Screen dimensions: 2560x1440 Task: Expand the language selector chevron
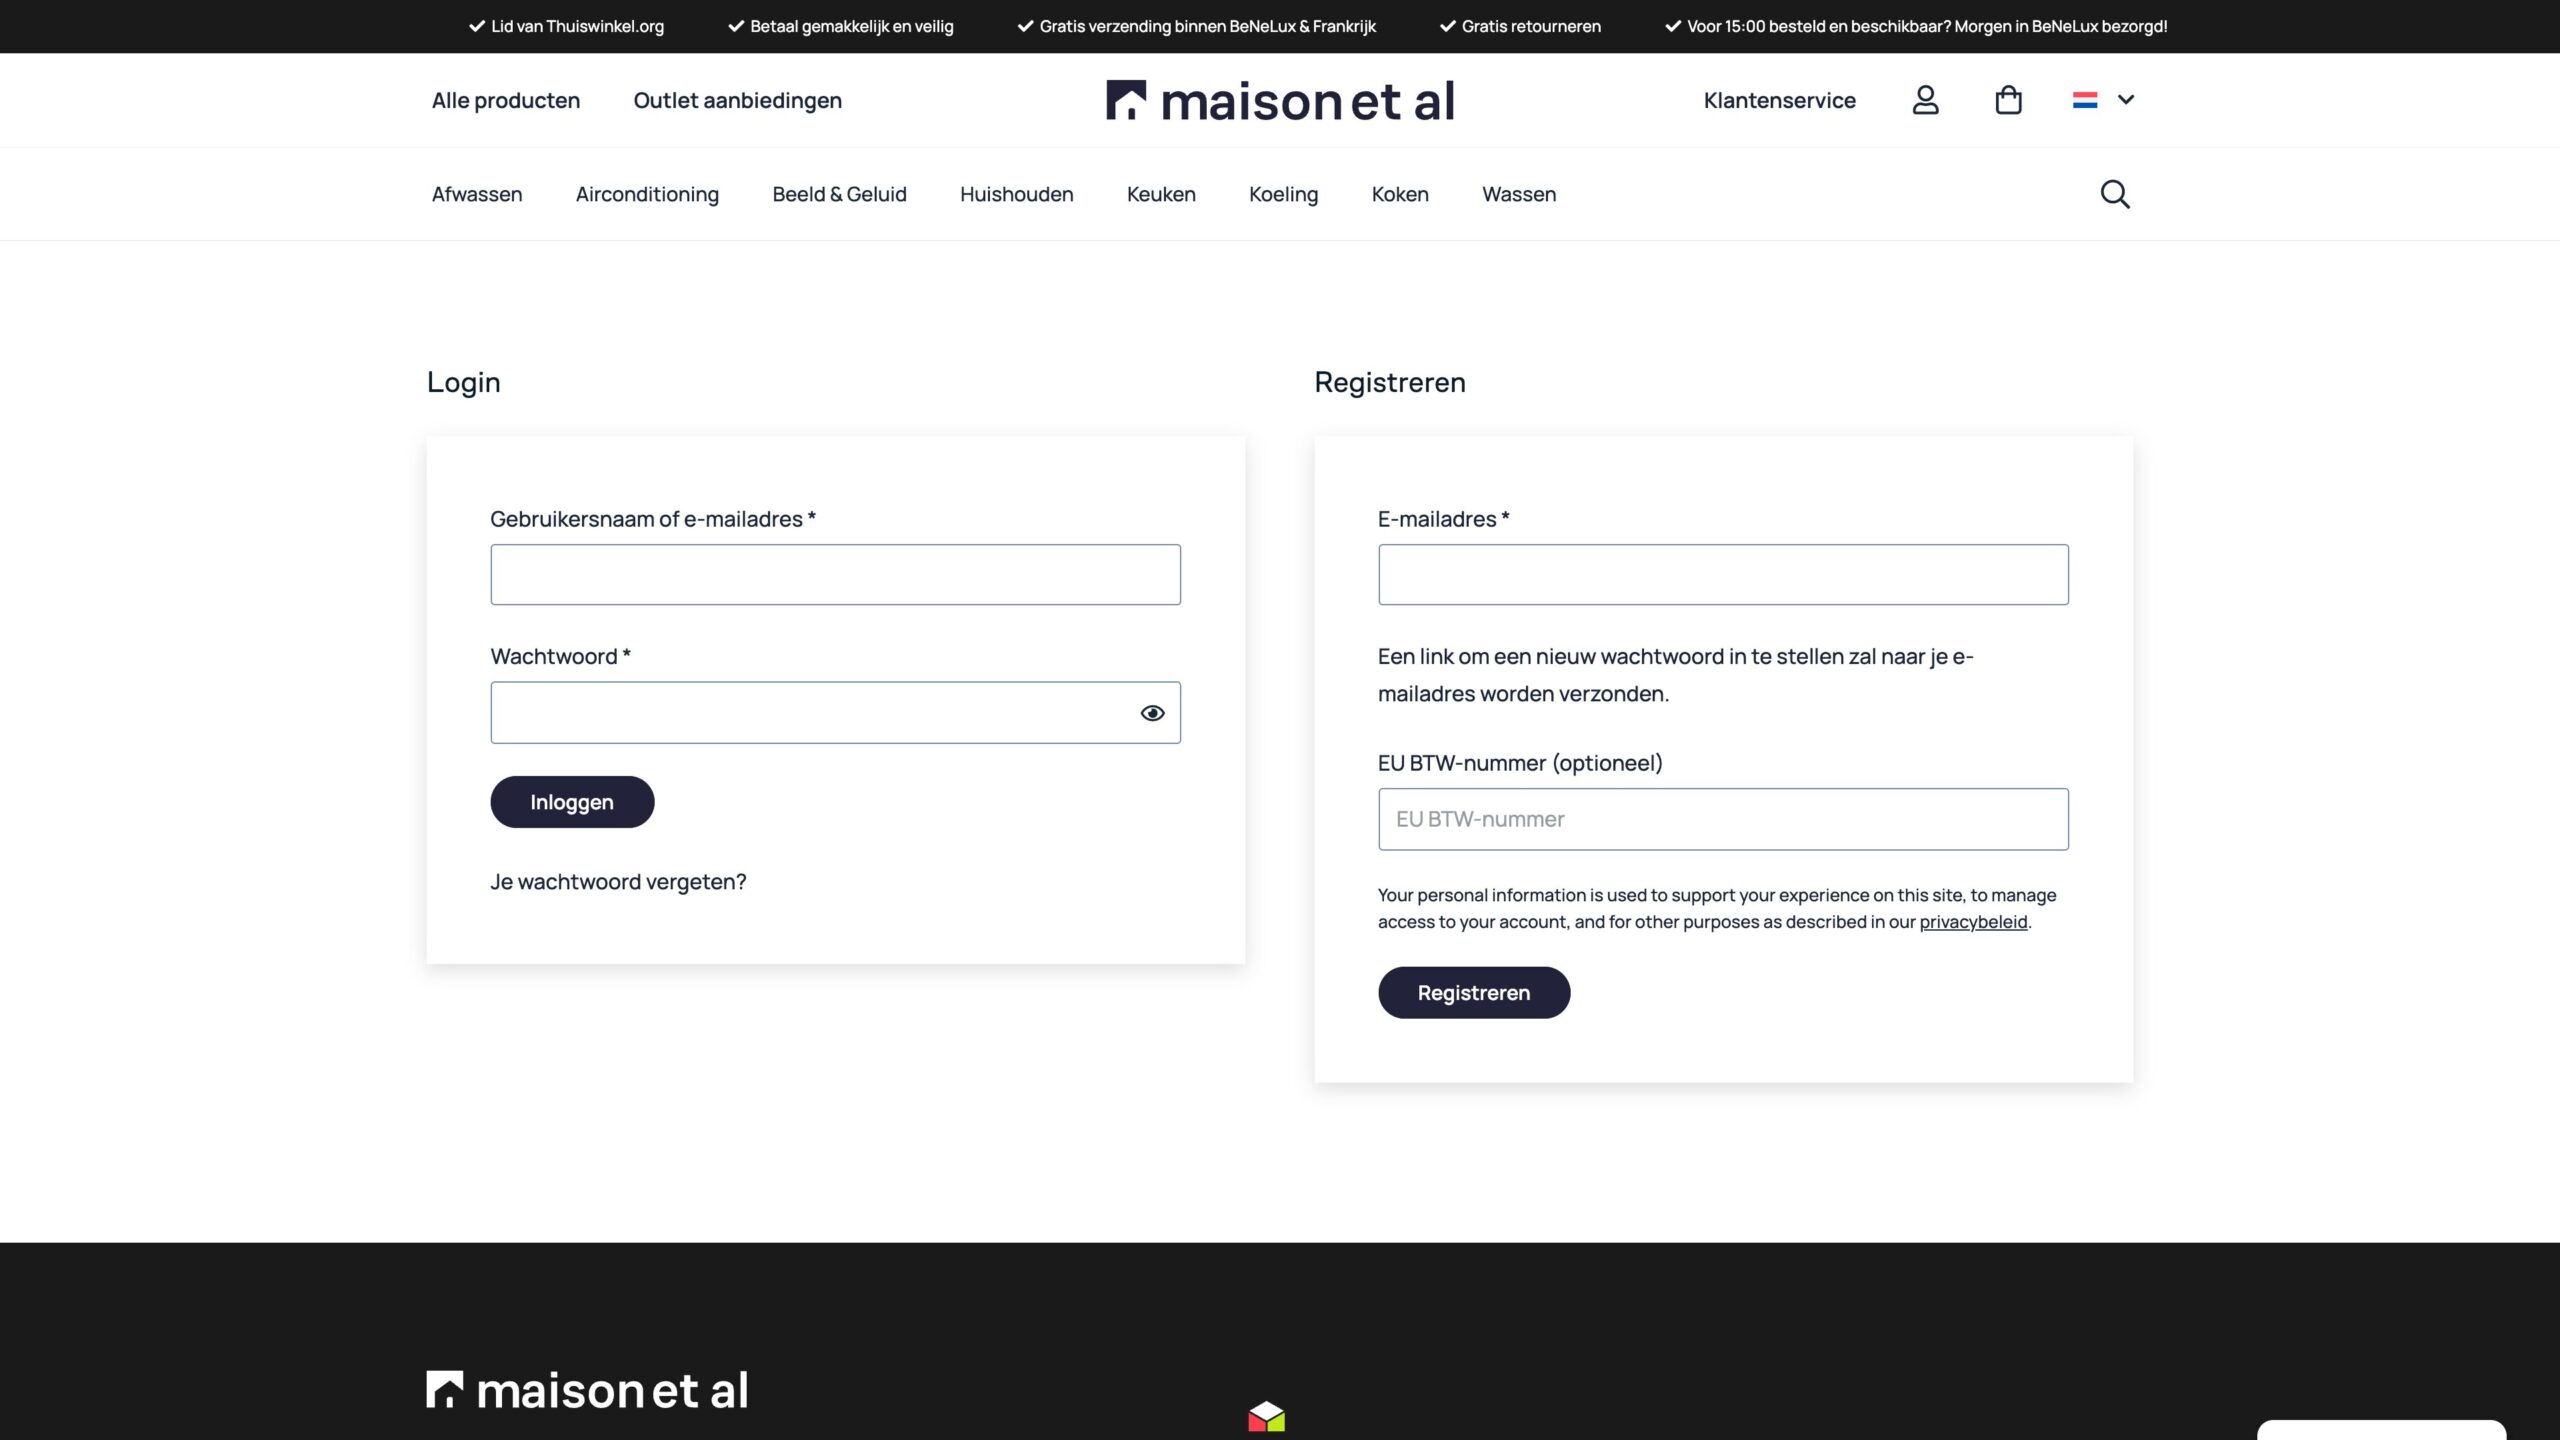[x=2126, y=100]
